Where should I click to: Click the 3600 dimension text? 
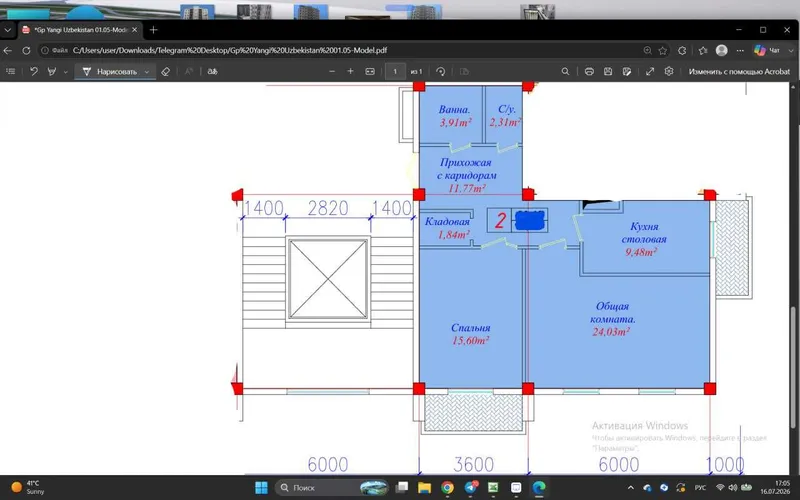pyautogui.click(x=473, y=465)
